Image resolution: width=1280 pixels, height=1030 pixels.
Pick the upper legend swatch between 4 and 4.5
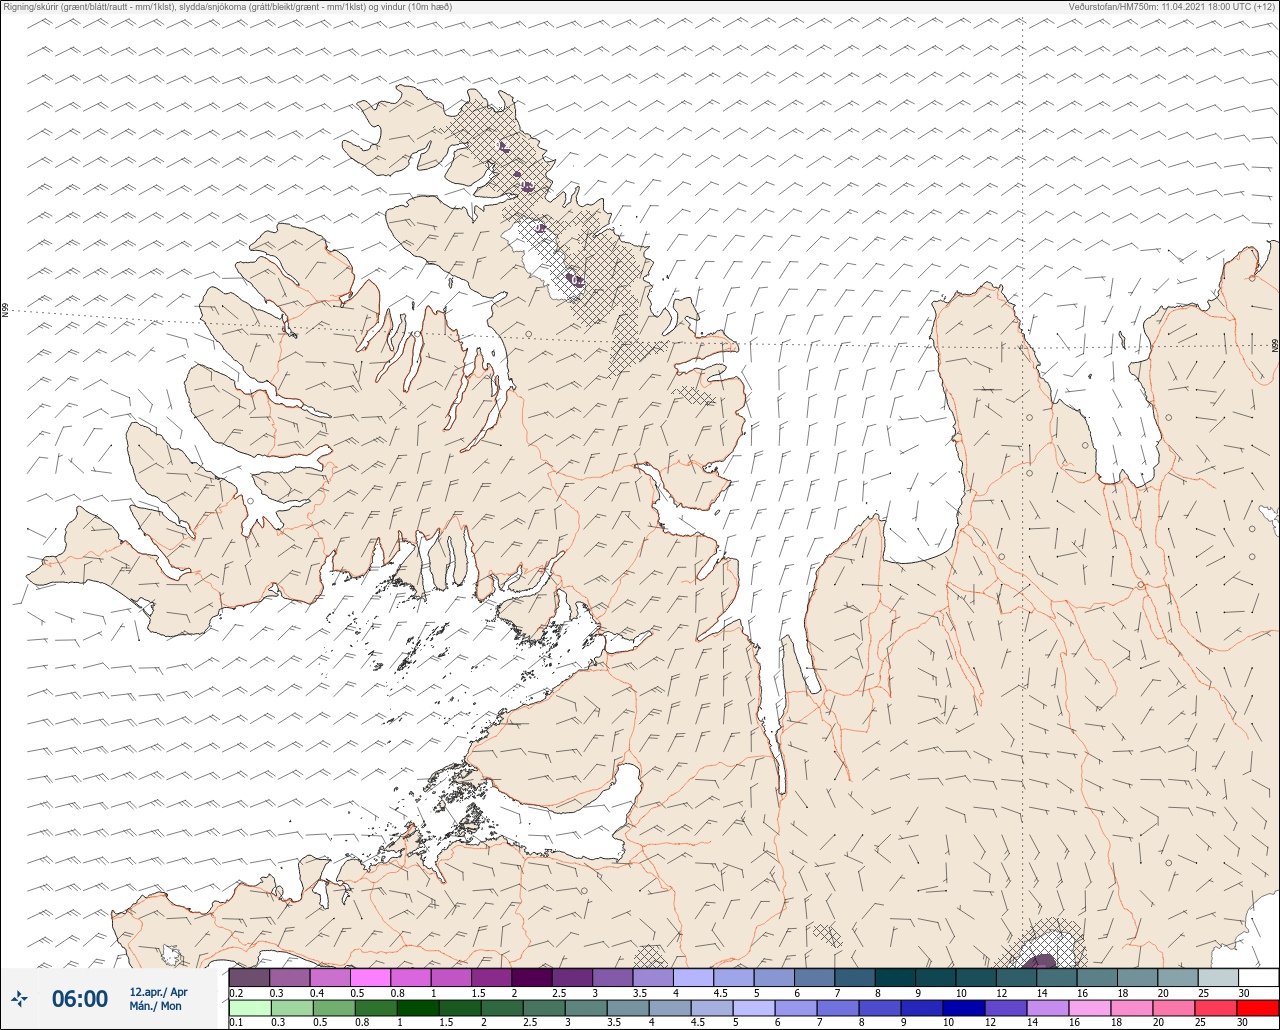pos(693,977)
